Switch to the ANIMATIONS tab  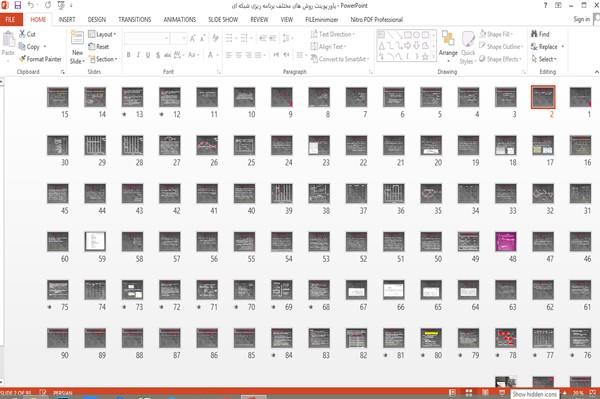pyautogui.click(x=179, y=20)
